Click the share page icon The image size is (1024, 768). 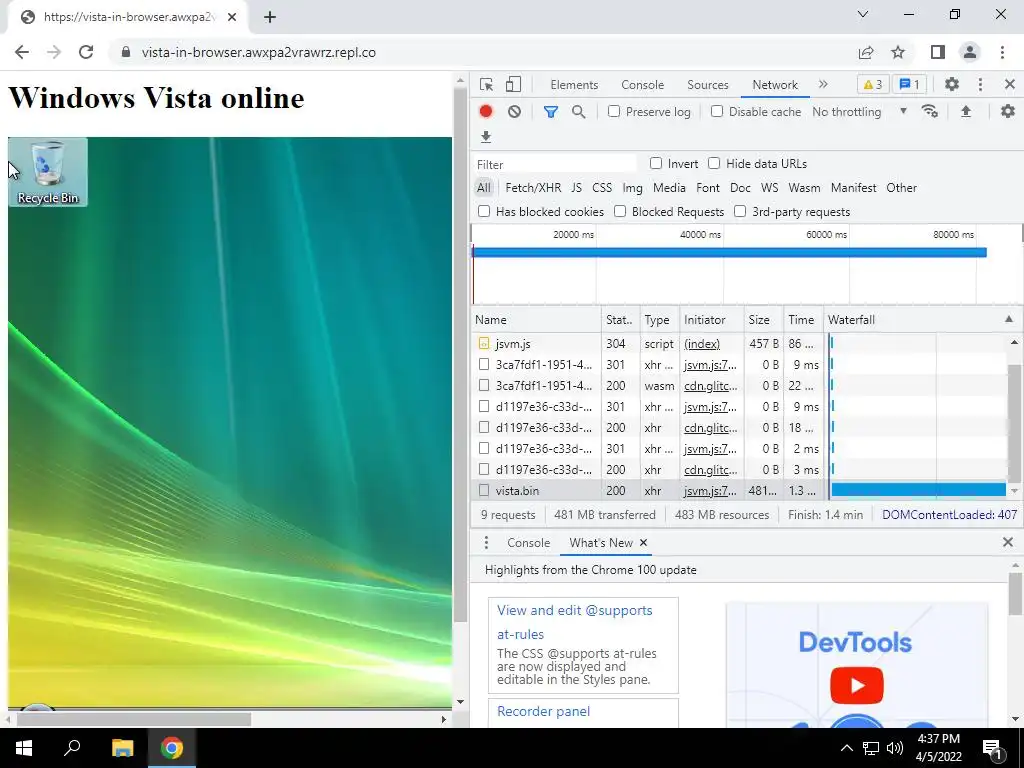point(866,52)
